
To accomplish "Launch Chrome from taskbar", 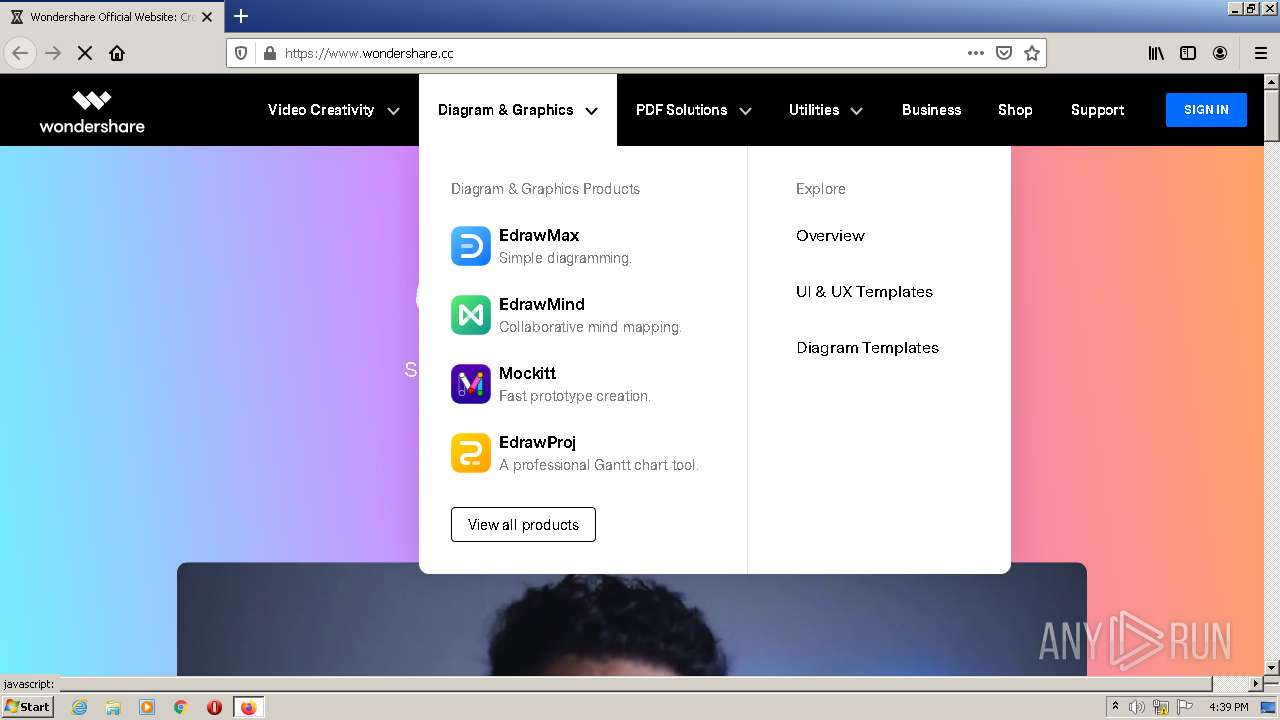I will [181, 707].
